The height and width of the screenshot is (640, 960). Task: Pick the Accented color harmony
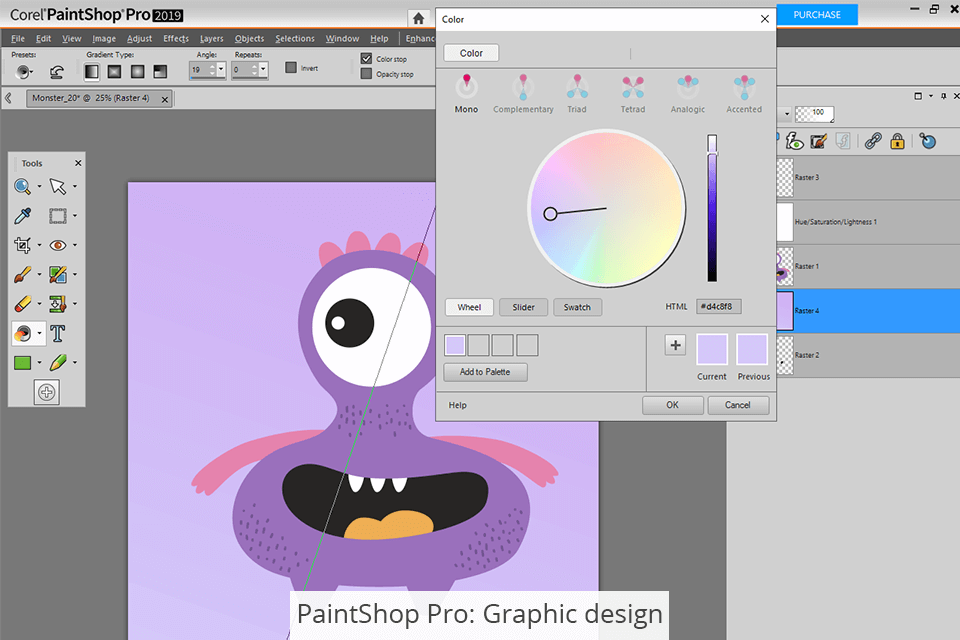(x=744, y=94)
